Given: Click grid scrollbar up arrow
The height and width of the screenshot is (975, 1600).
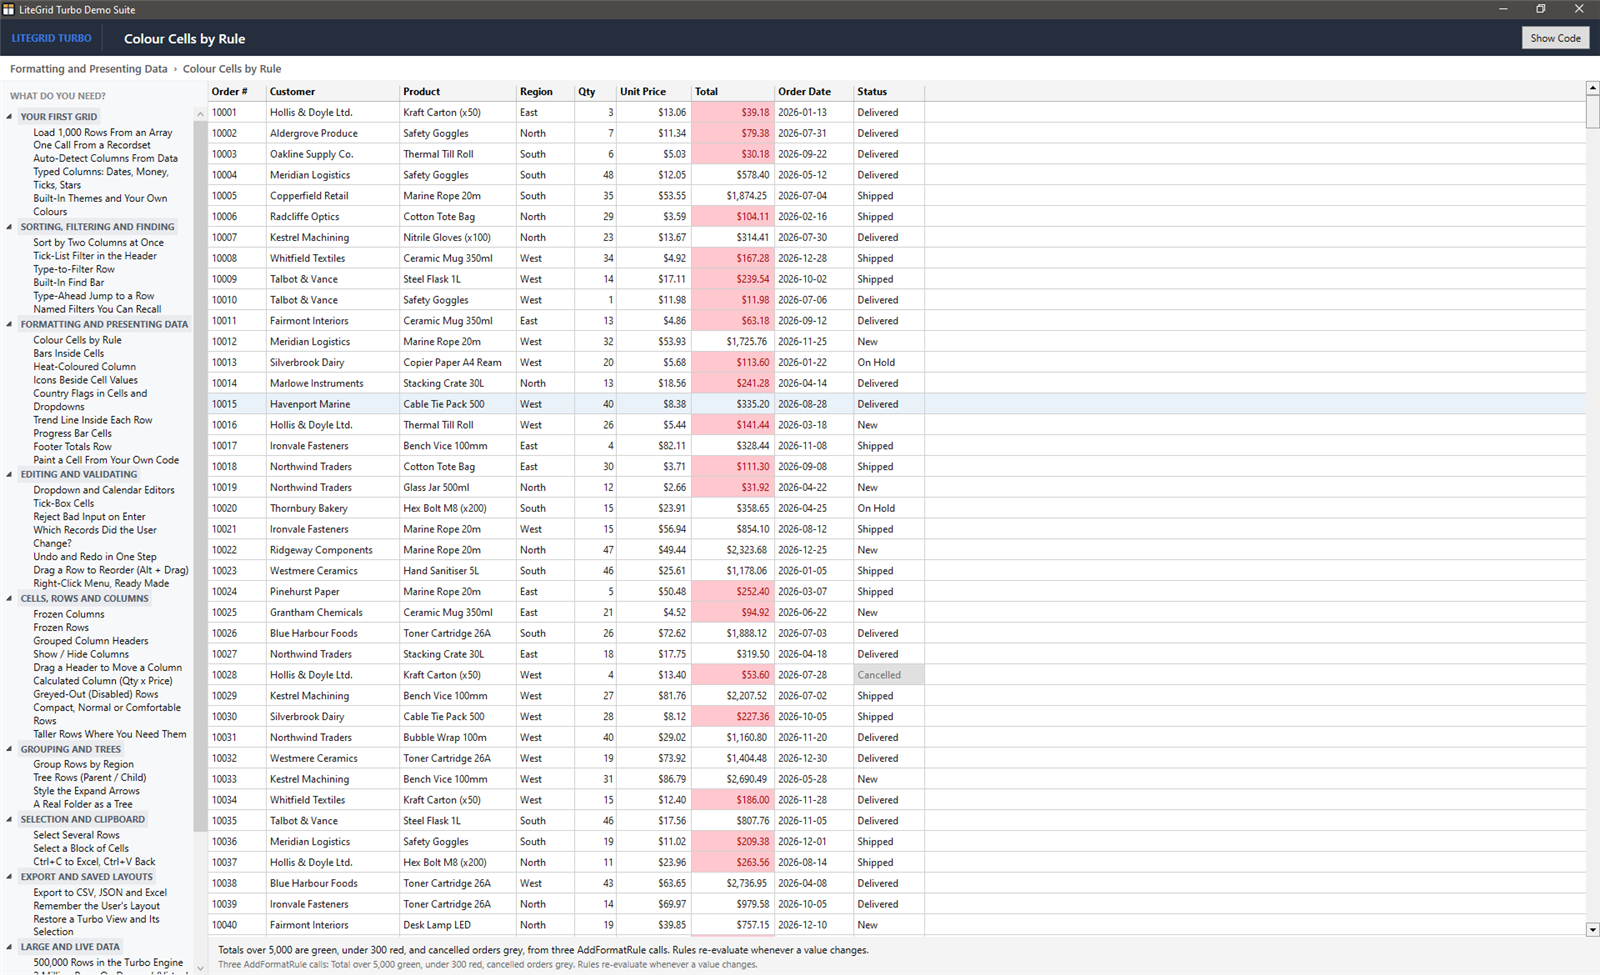Looking at the screenshot, I should click(1592, 89).
